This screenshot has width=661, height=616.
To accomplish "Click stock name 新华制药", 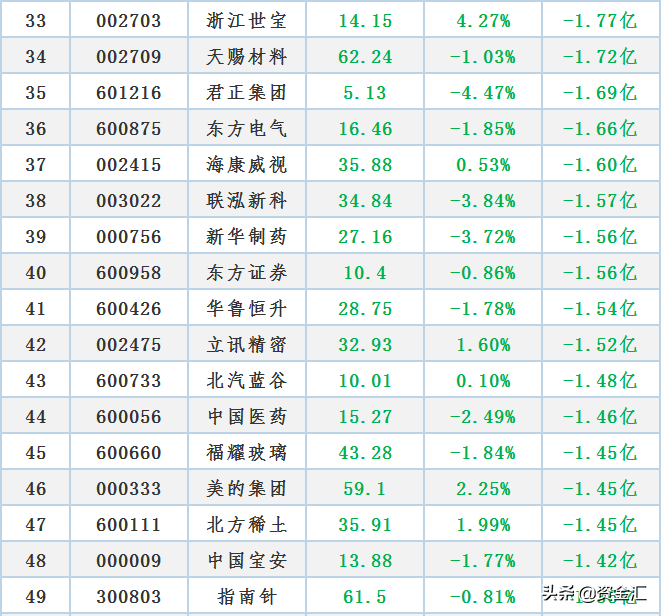I will click(x=247, y=237).
